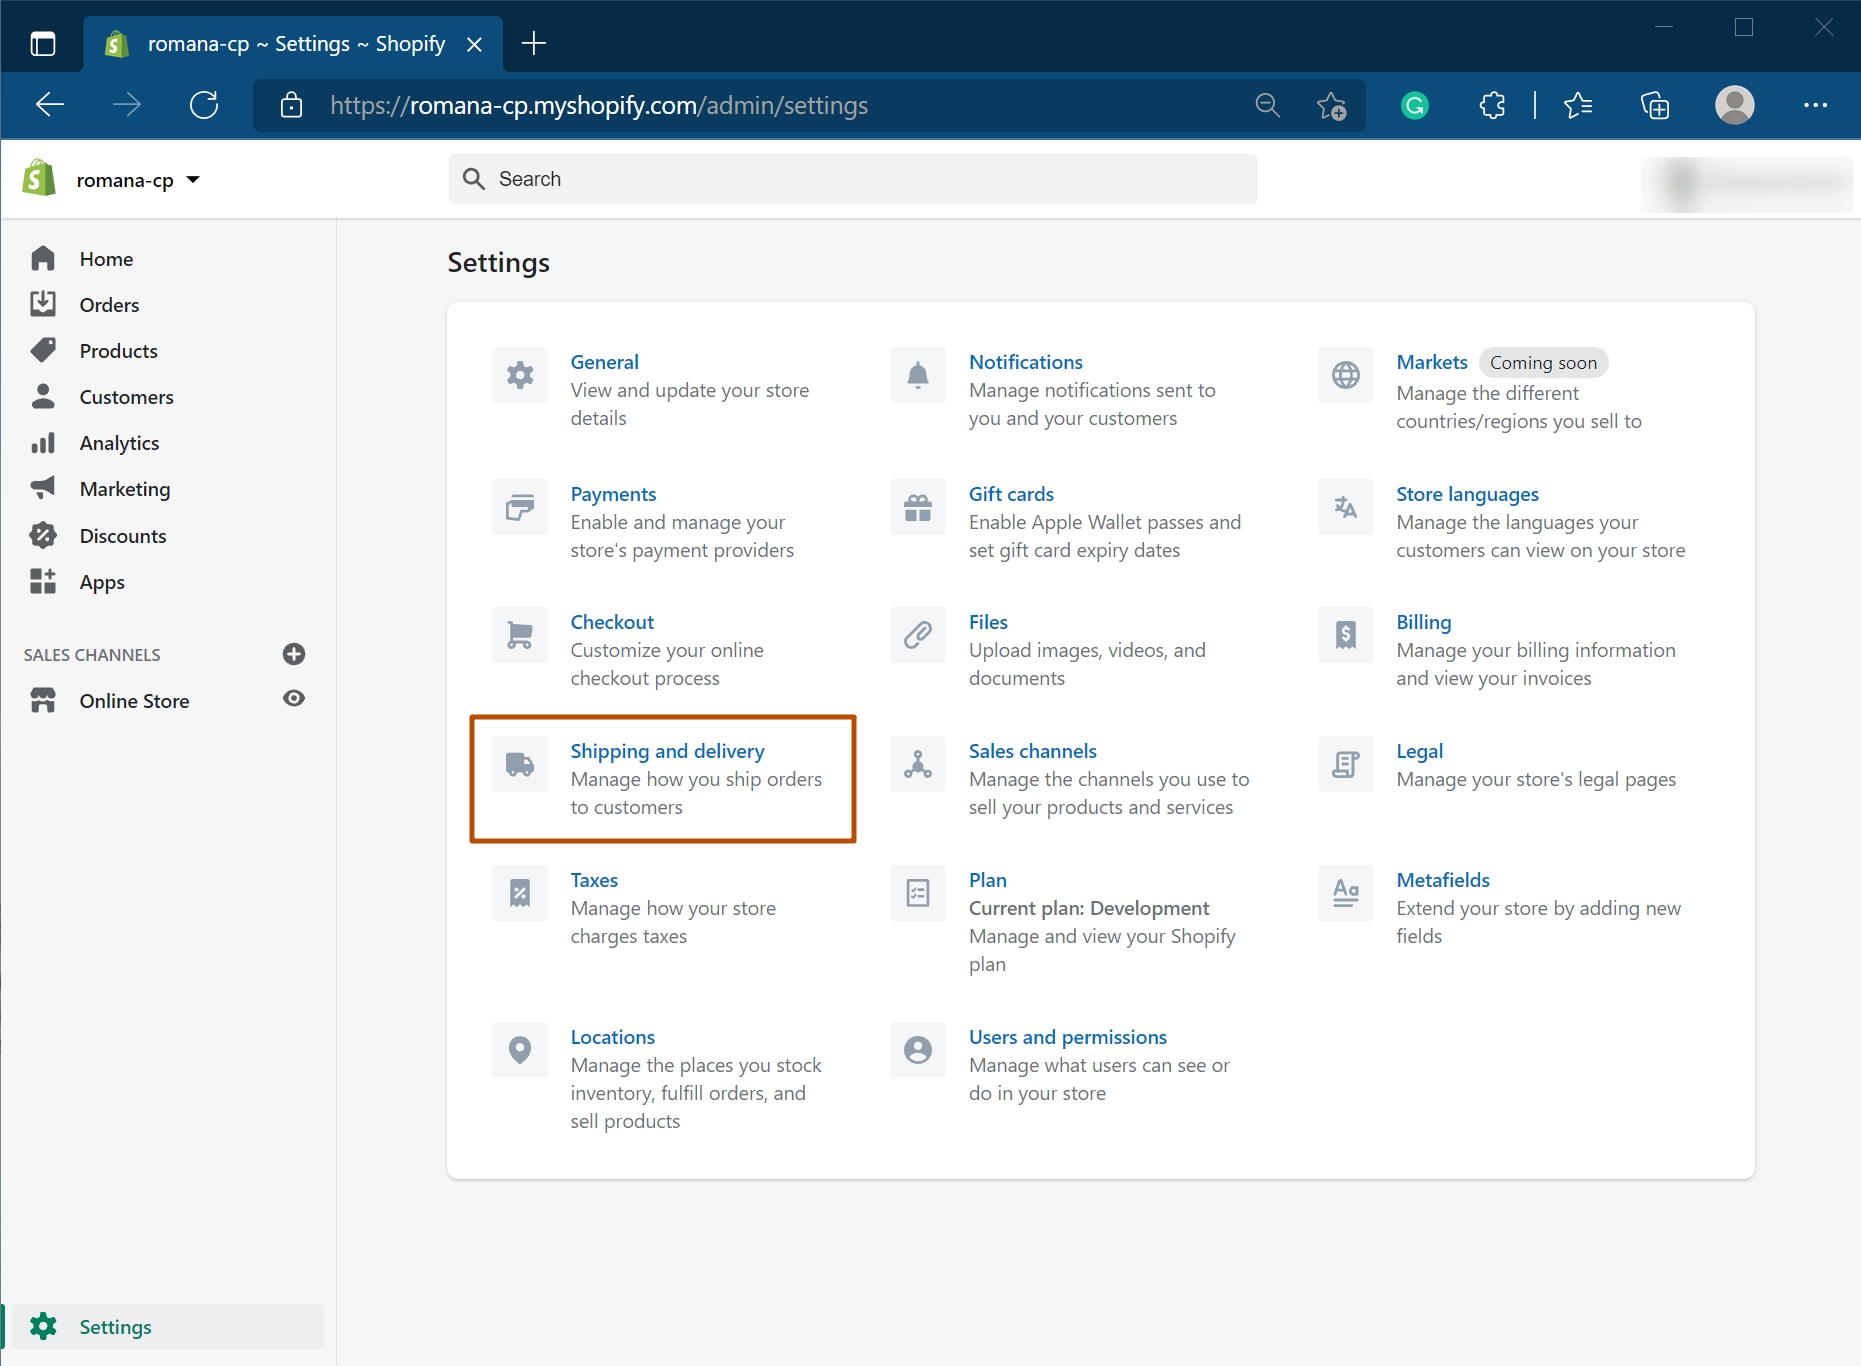1861x1366 pixels.
Task: Click the Payments card icon
Action: [x=520, y=507]
